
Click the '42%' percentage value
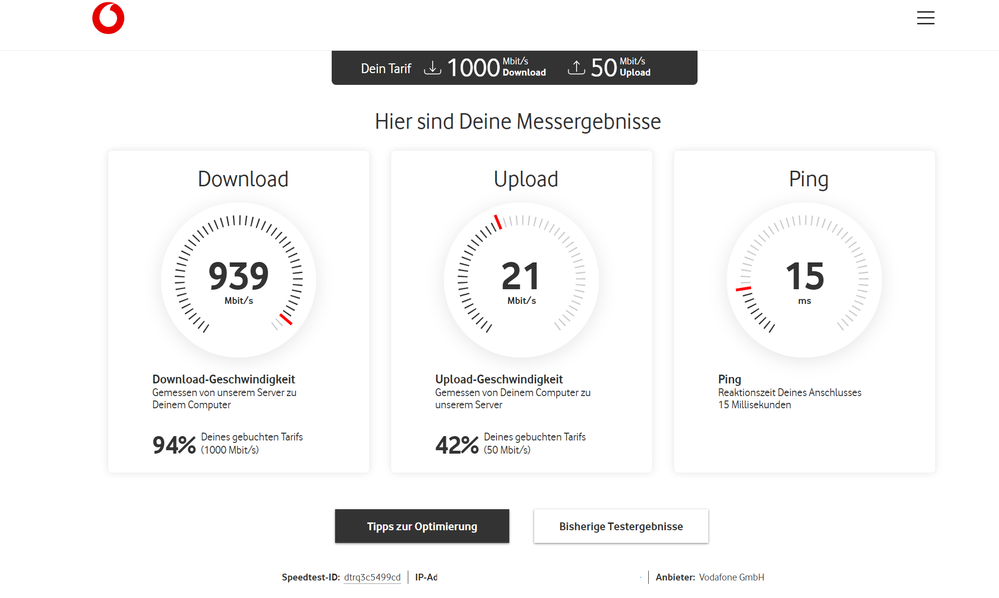click(457, 445)
